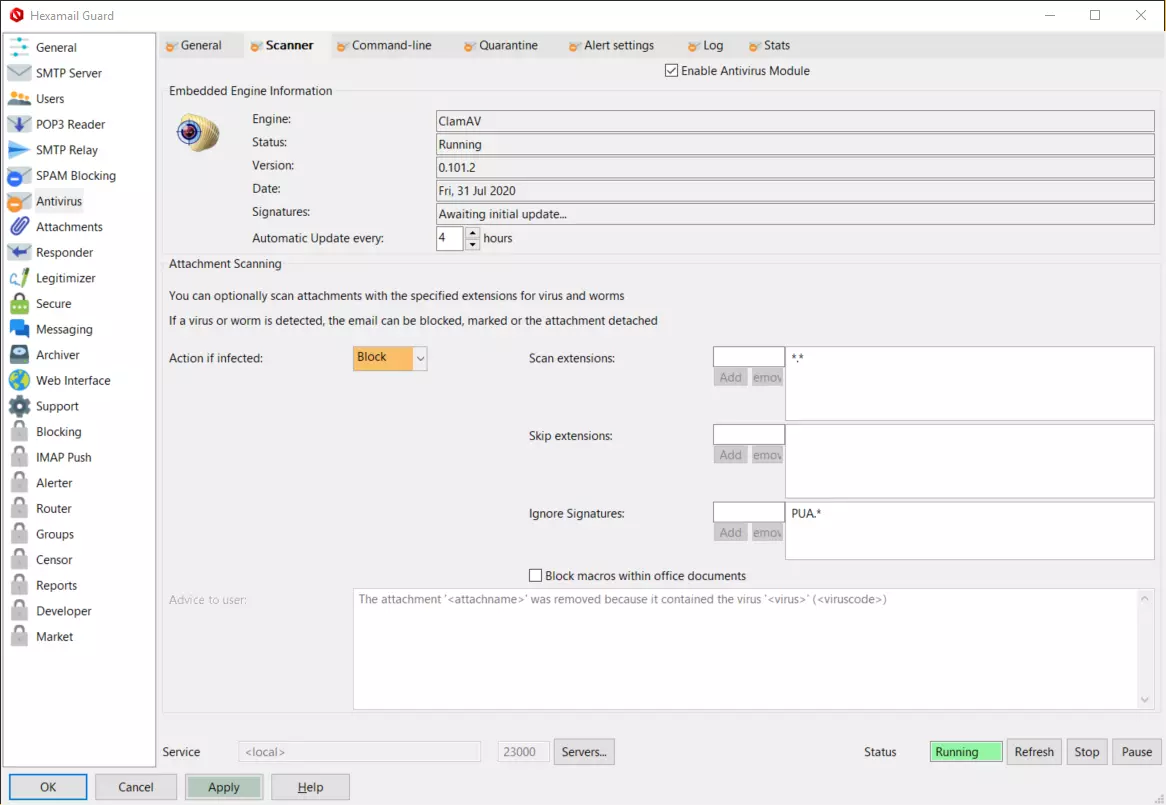
Task: Click the Servers... button
Action: tap(584, 752)
